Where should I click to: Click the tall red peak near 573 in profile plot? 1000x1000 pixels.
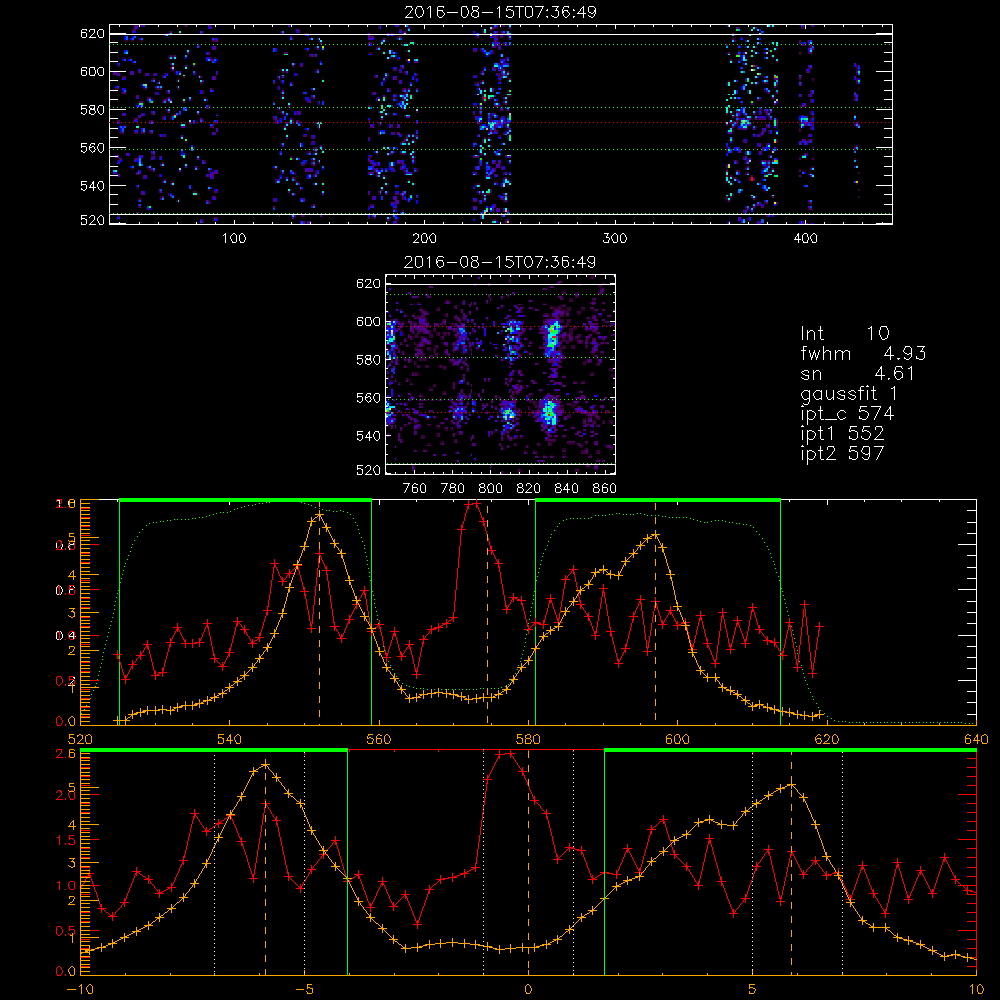[x=472, y=504]
